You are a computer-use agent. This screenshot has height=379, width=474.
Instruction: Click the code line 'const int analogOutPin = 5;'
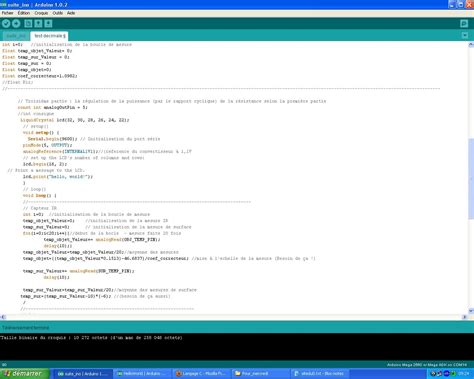pos(53,107)
